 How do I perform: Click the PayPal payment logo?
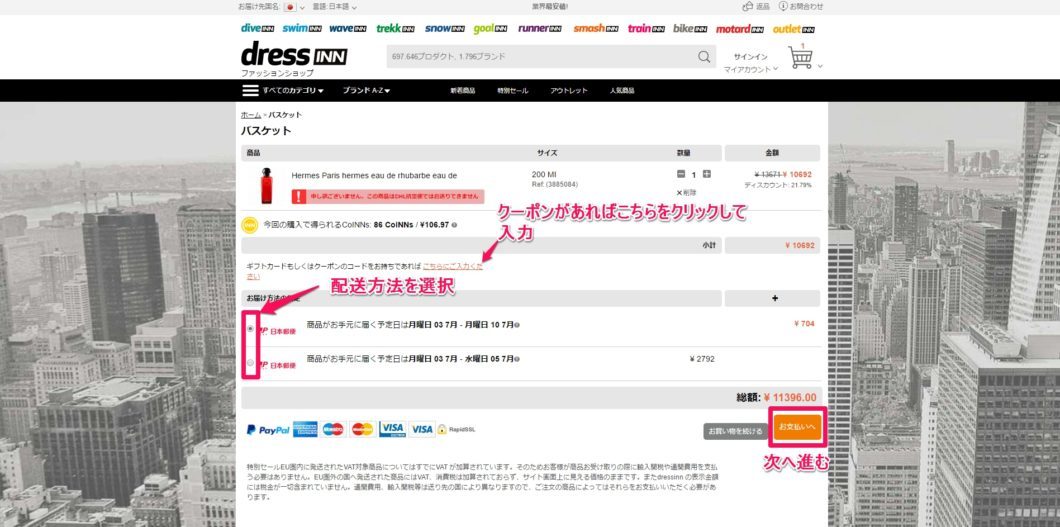268,429
